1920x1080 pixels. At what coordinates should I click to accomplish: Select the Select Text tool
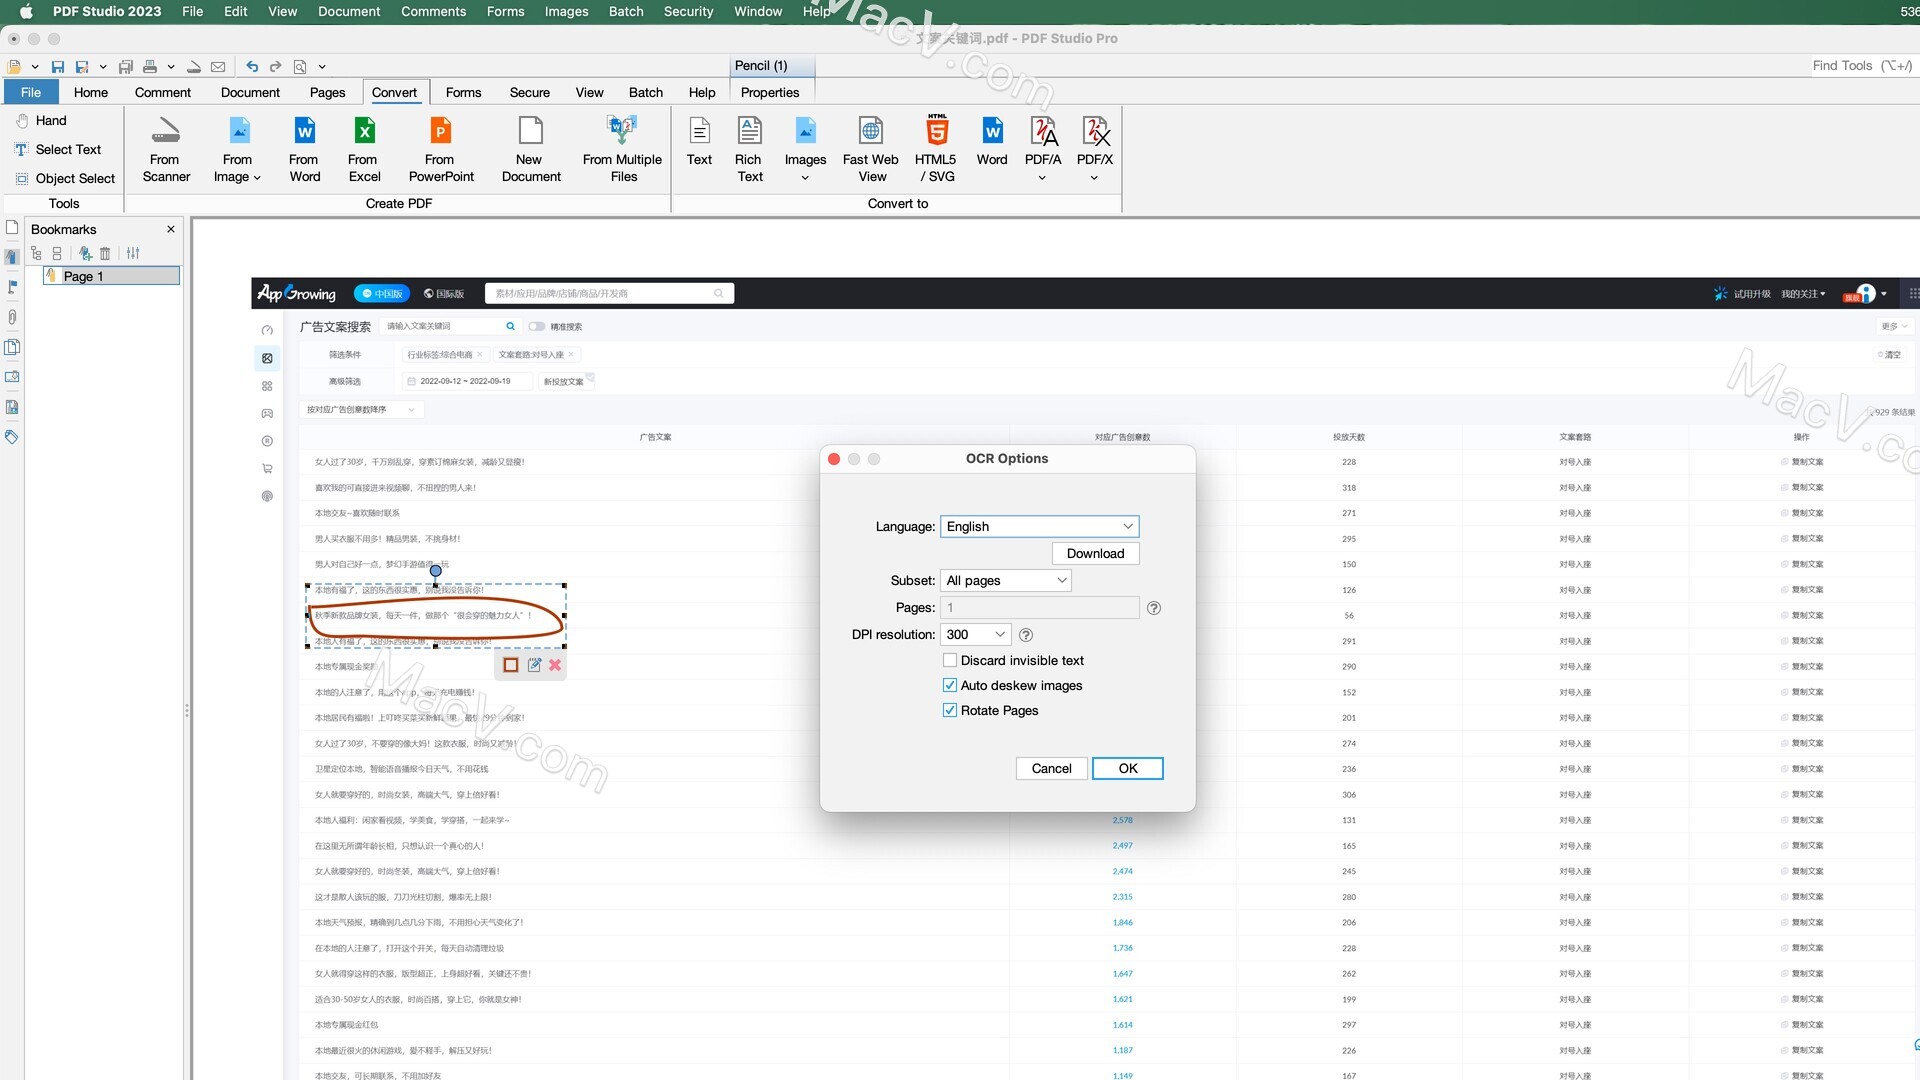(x=58, y=149)
